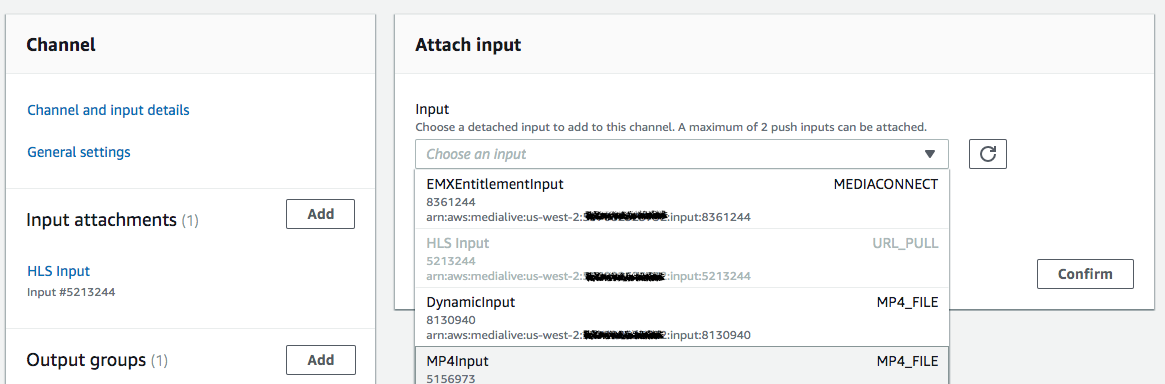Select the DynamicInput MP4_FILE option
1165x384 pixels.
point(682,317)
